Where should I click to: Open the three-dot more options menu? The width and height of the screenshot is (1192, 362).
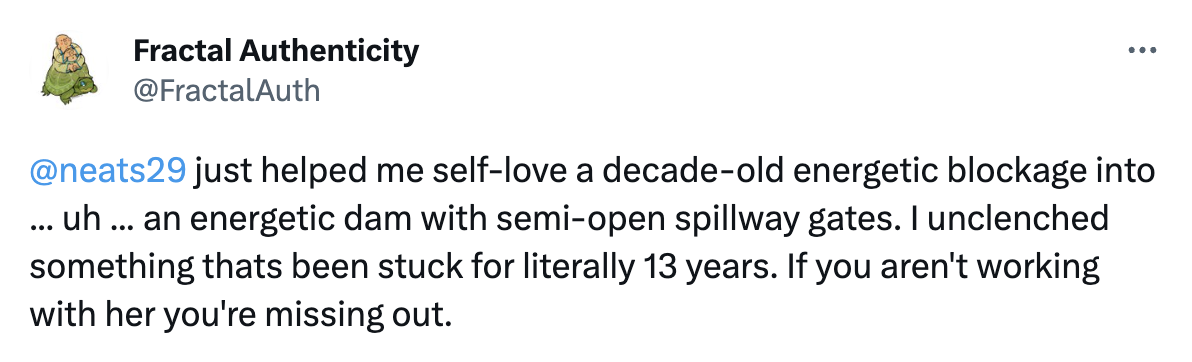[x=1142, y=50]
